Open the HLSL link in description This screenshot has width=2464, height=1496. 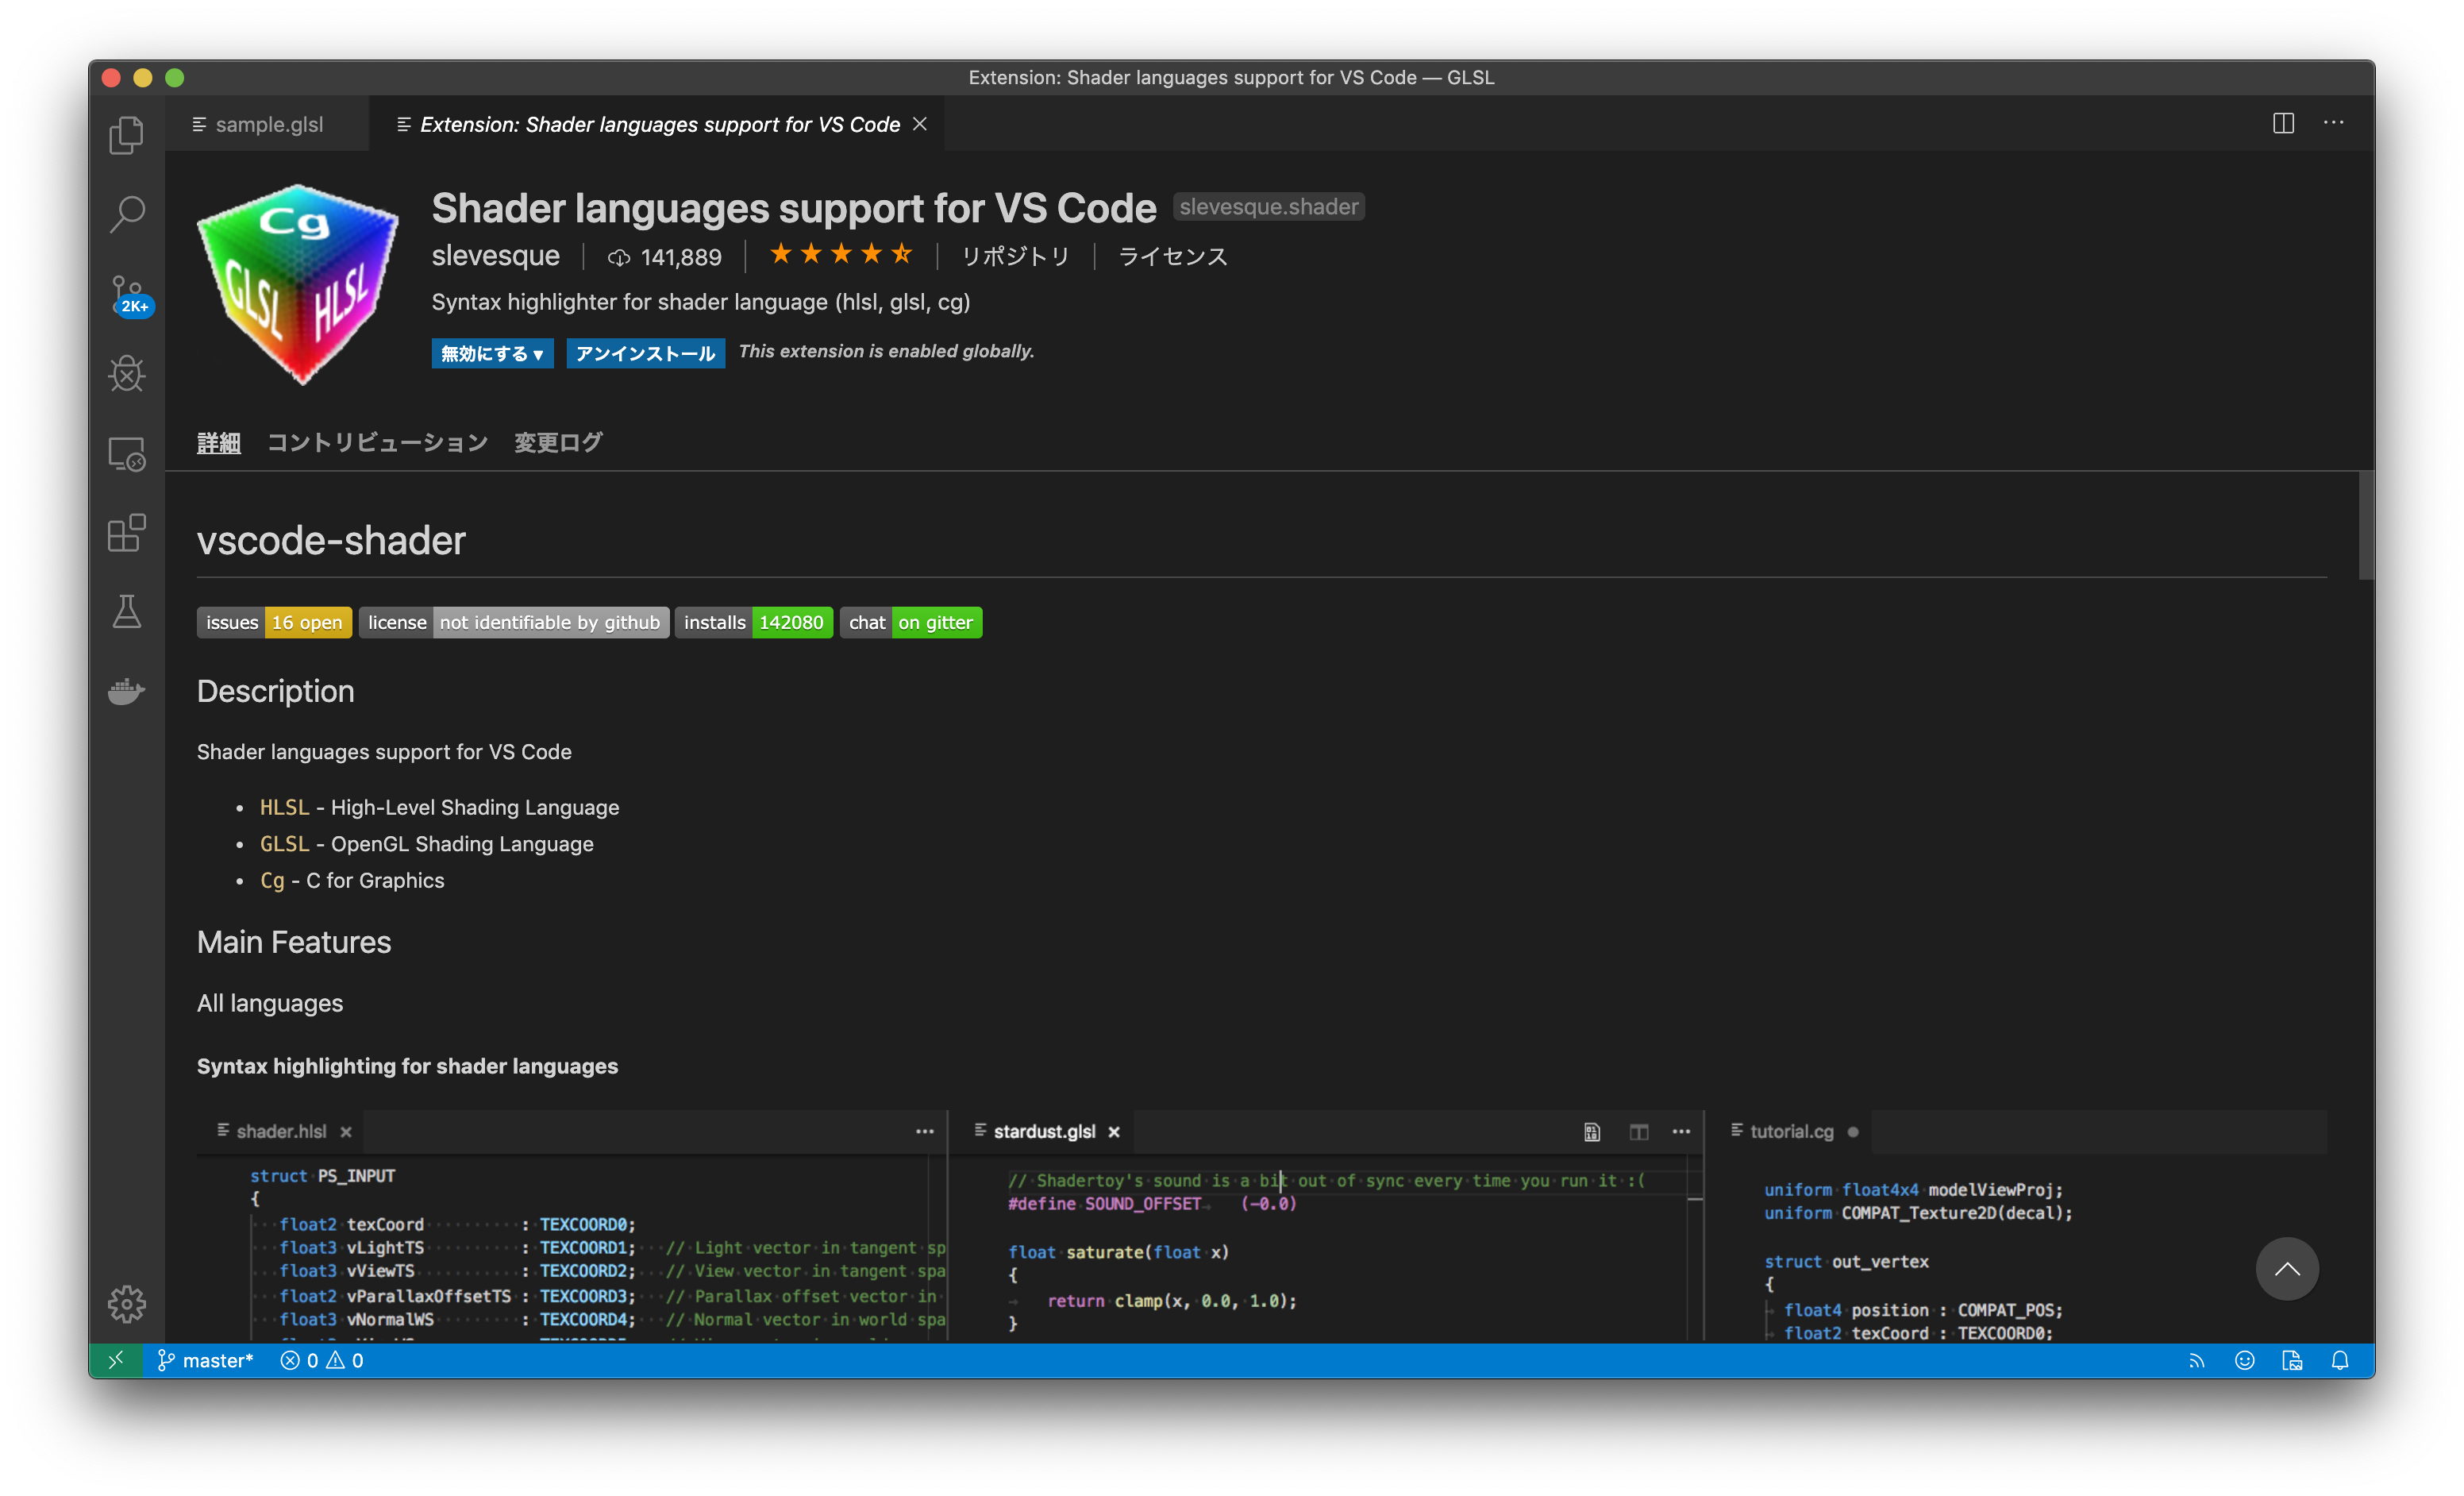click(x=285, y=807)
